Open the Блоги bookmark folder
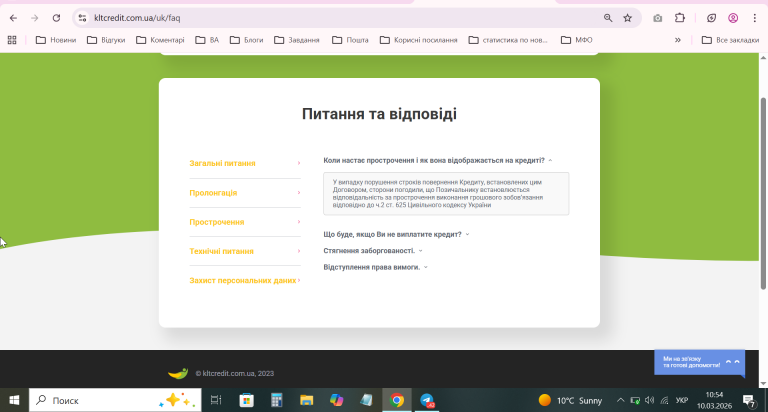 click(x=246, y=40)
